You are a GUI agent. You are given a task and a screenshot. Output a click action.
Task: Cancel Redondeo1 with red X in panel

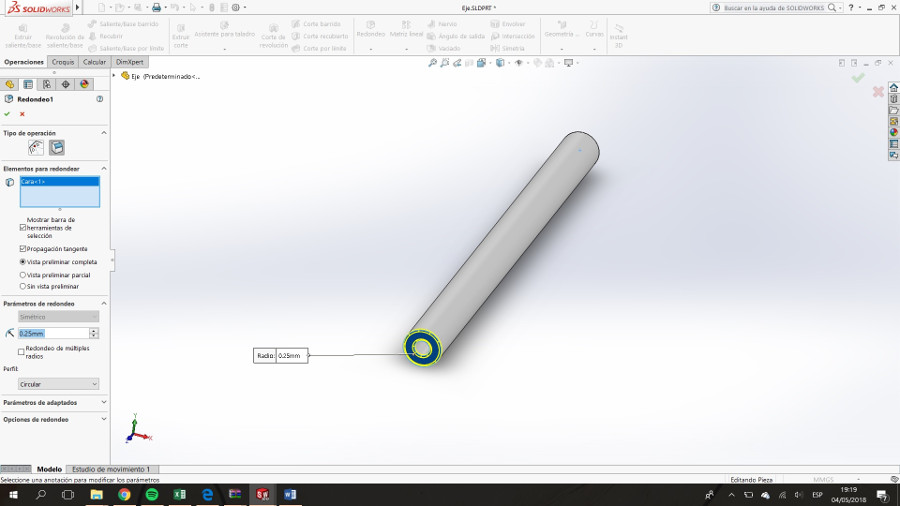22,114
